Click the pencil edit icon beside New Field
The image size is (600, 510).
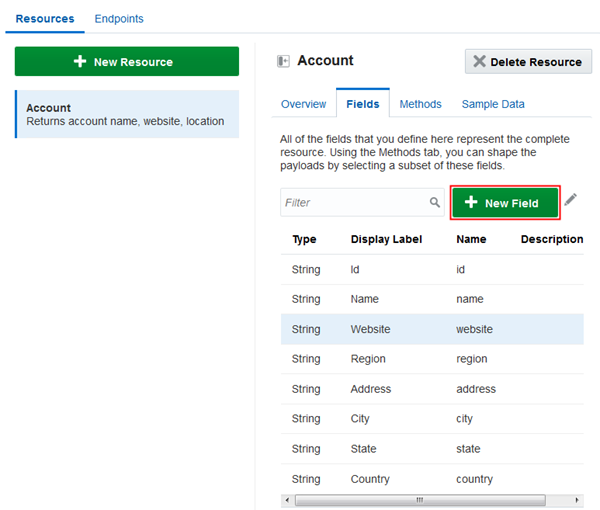tap(571, 201)
